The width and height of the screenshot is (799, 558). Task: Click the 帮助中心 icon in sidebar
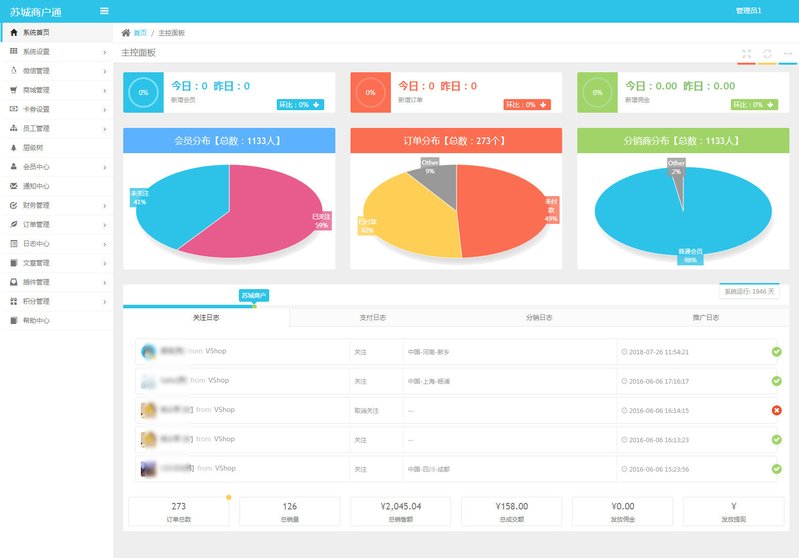coord(13,321)
